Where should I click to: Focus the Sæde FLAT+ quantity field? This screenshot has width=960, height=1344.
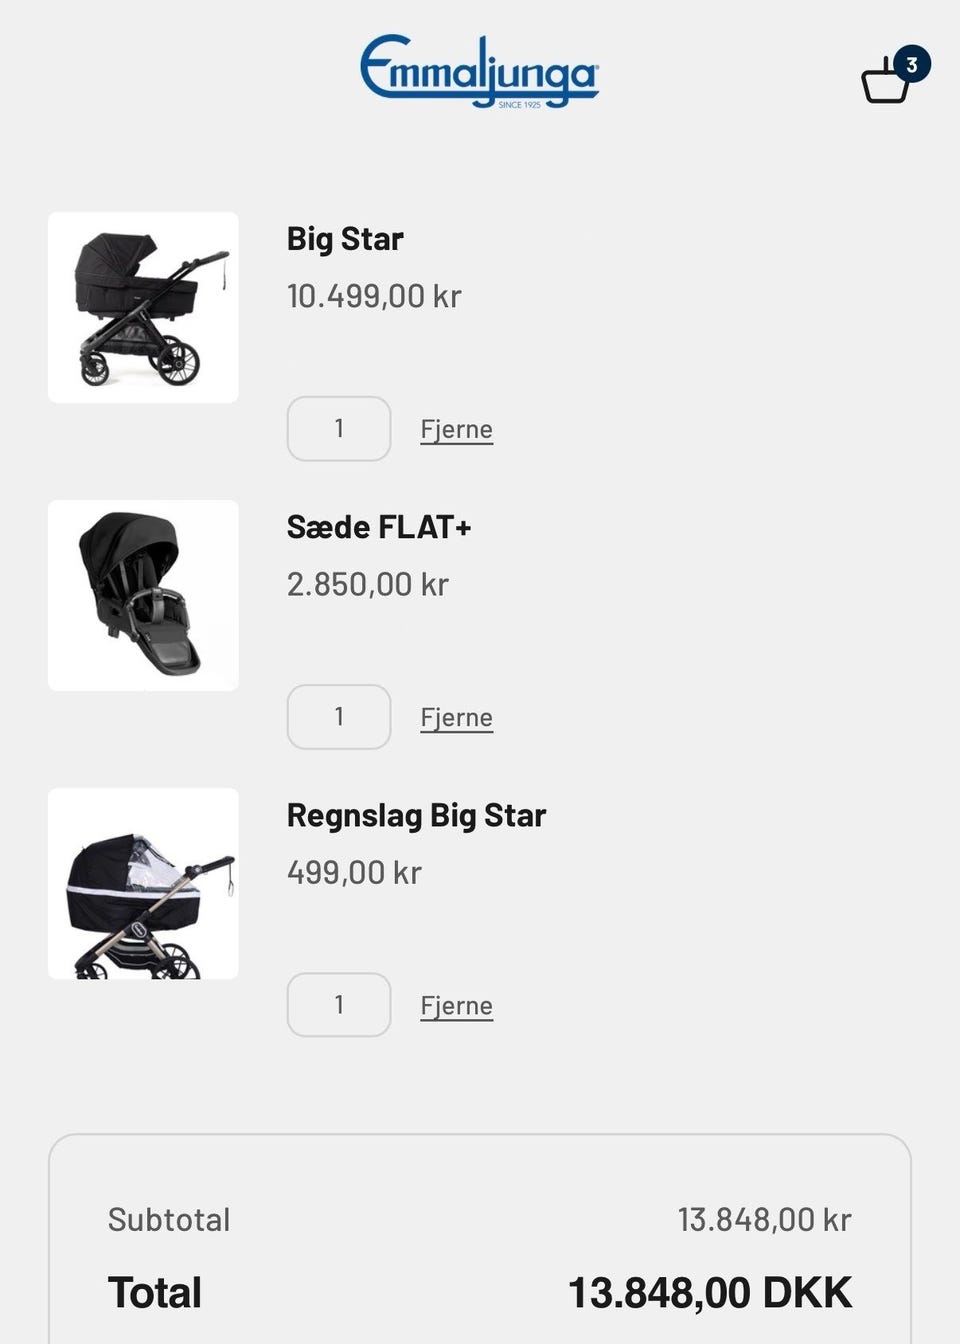(x=339, y=717)
